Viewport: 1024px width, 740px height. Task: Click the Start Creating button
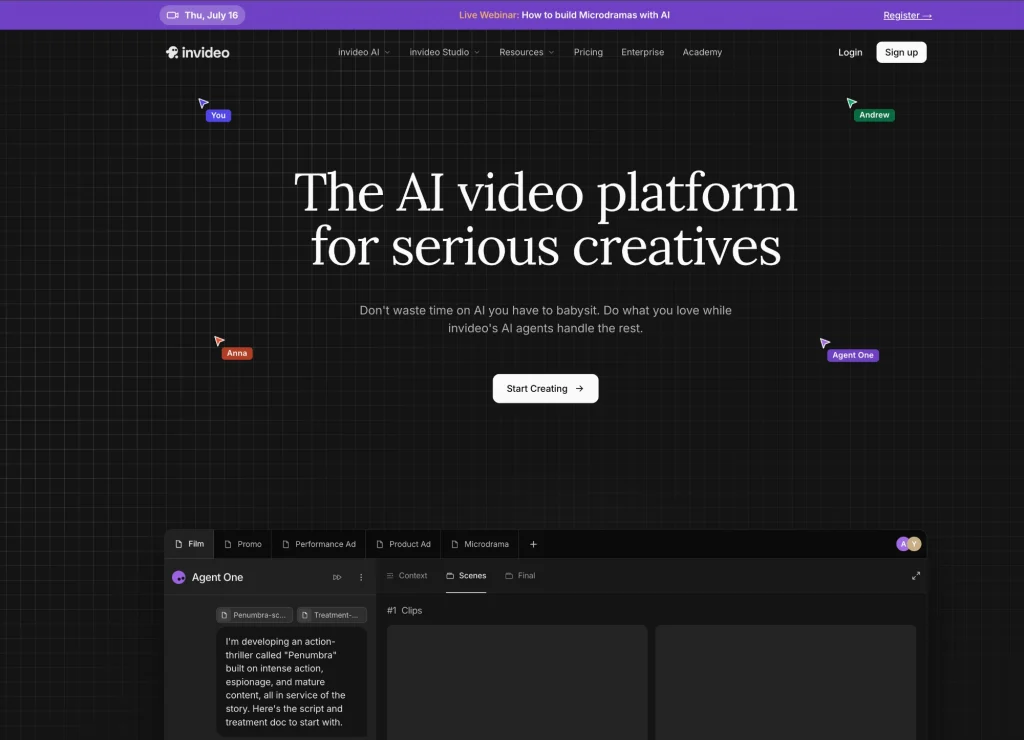click(x=545, y=389)
